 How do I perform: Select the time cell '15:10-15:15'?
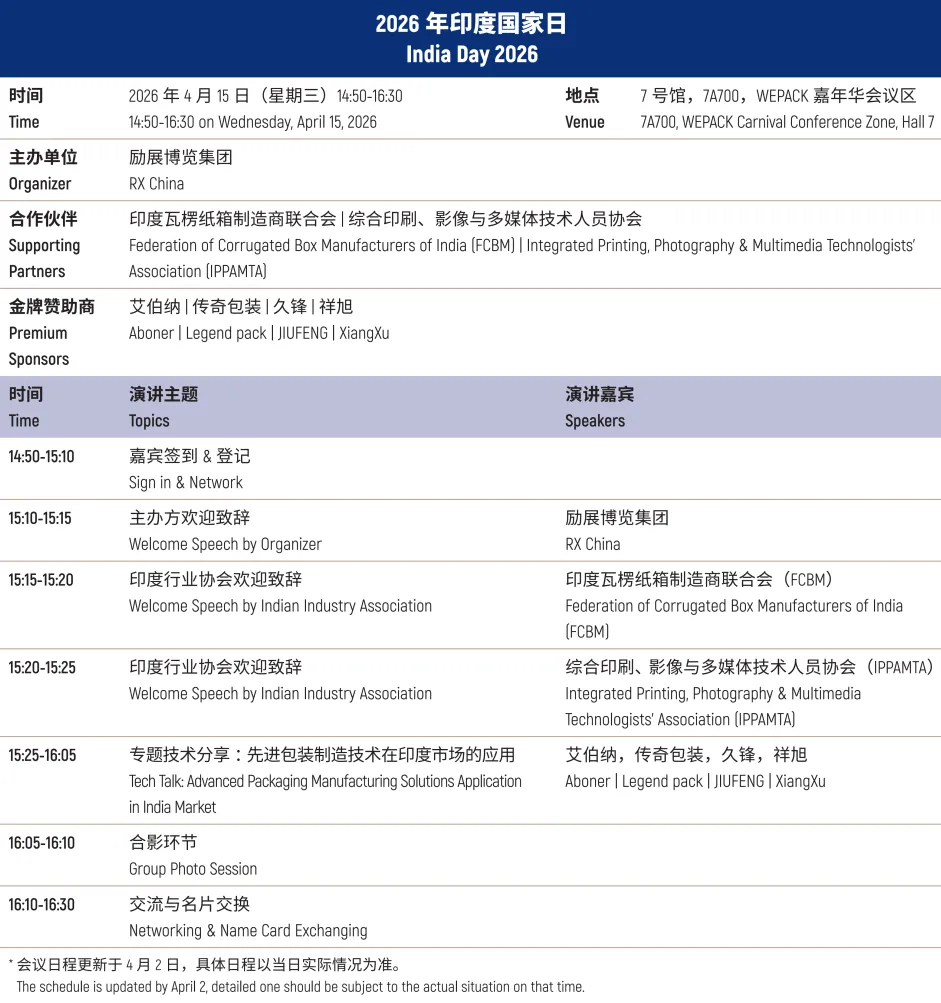pyautogui.click(x=40, y=518)
